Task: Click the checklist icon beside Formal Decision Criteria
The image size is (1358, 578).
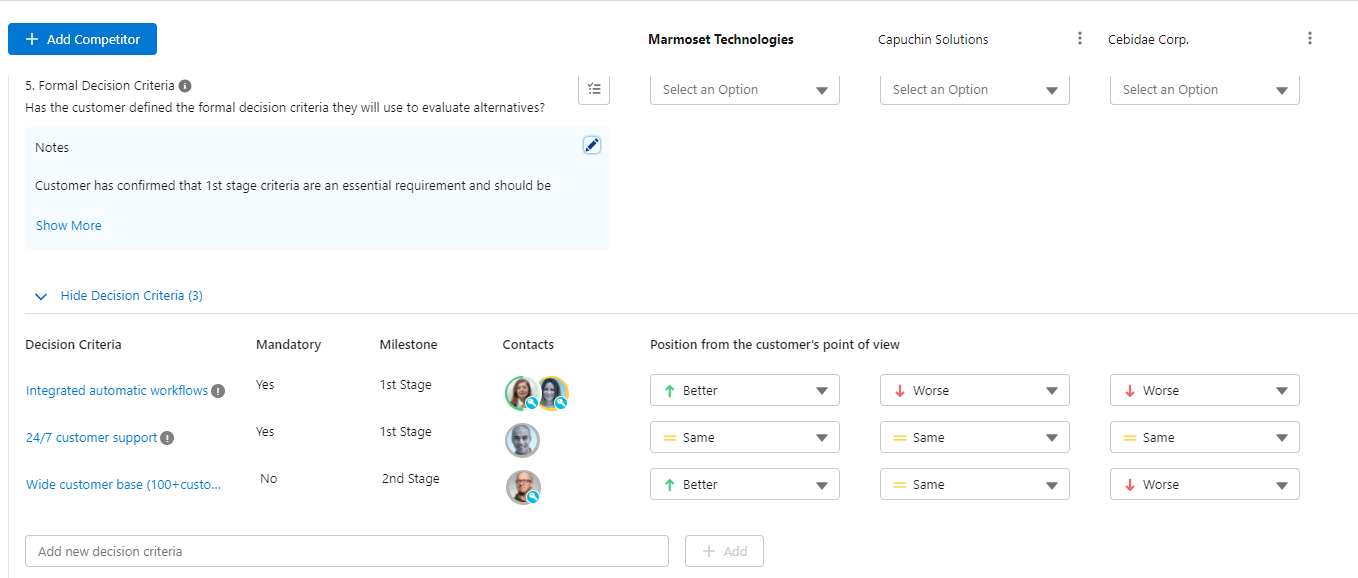Action: pos(594,89)
